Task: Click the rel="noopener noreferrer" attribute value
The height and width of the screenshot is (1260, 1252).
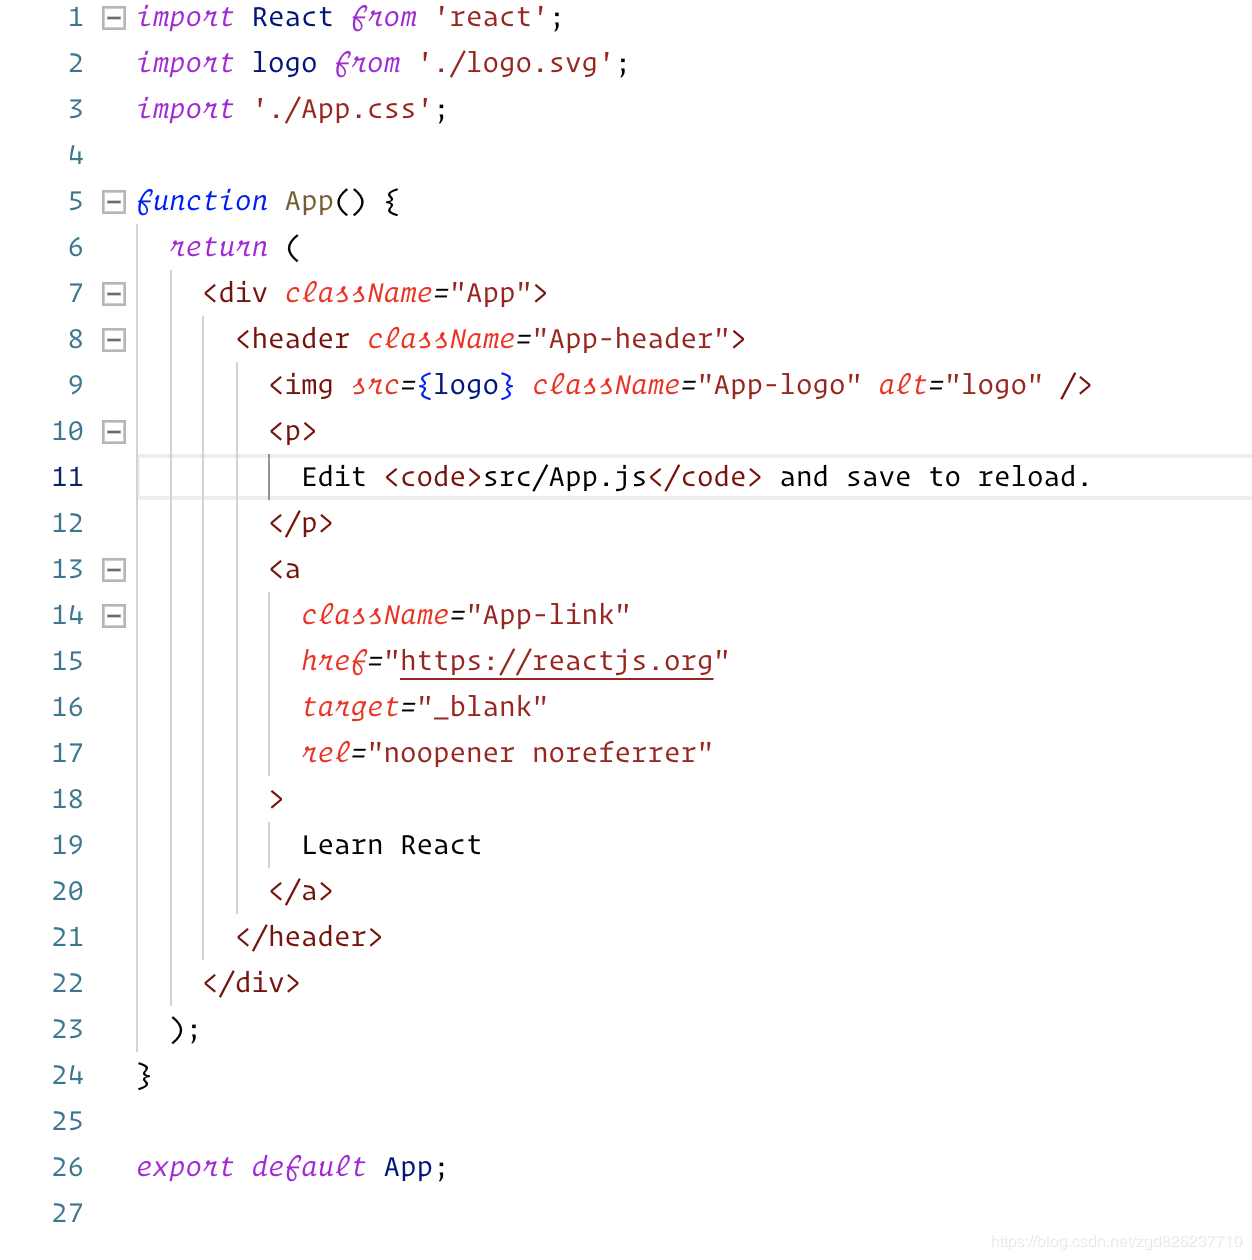Action: coord(540,753)
